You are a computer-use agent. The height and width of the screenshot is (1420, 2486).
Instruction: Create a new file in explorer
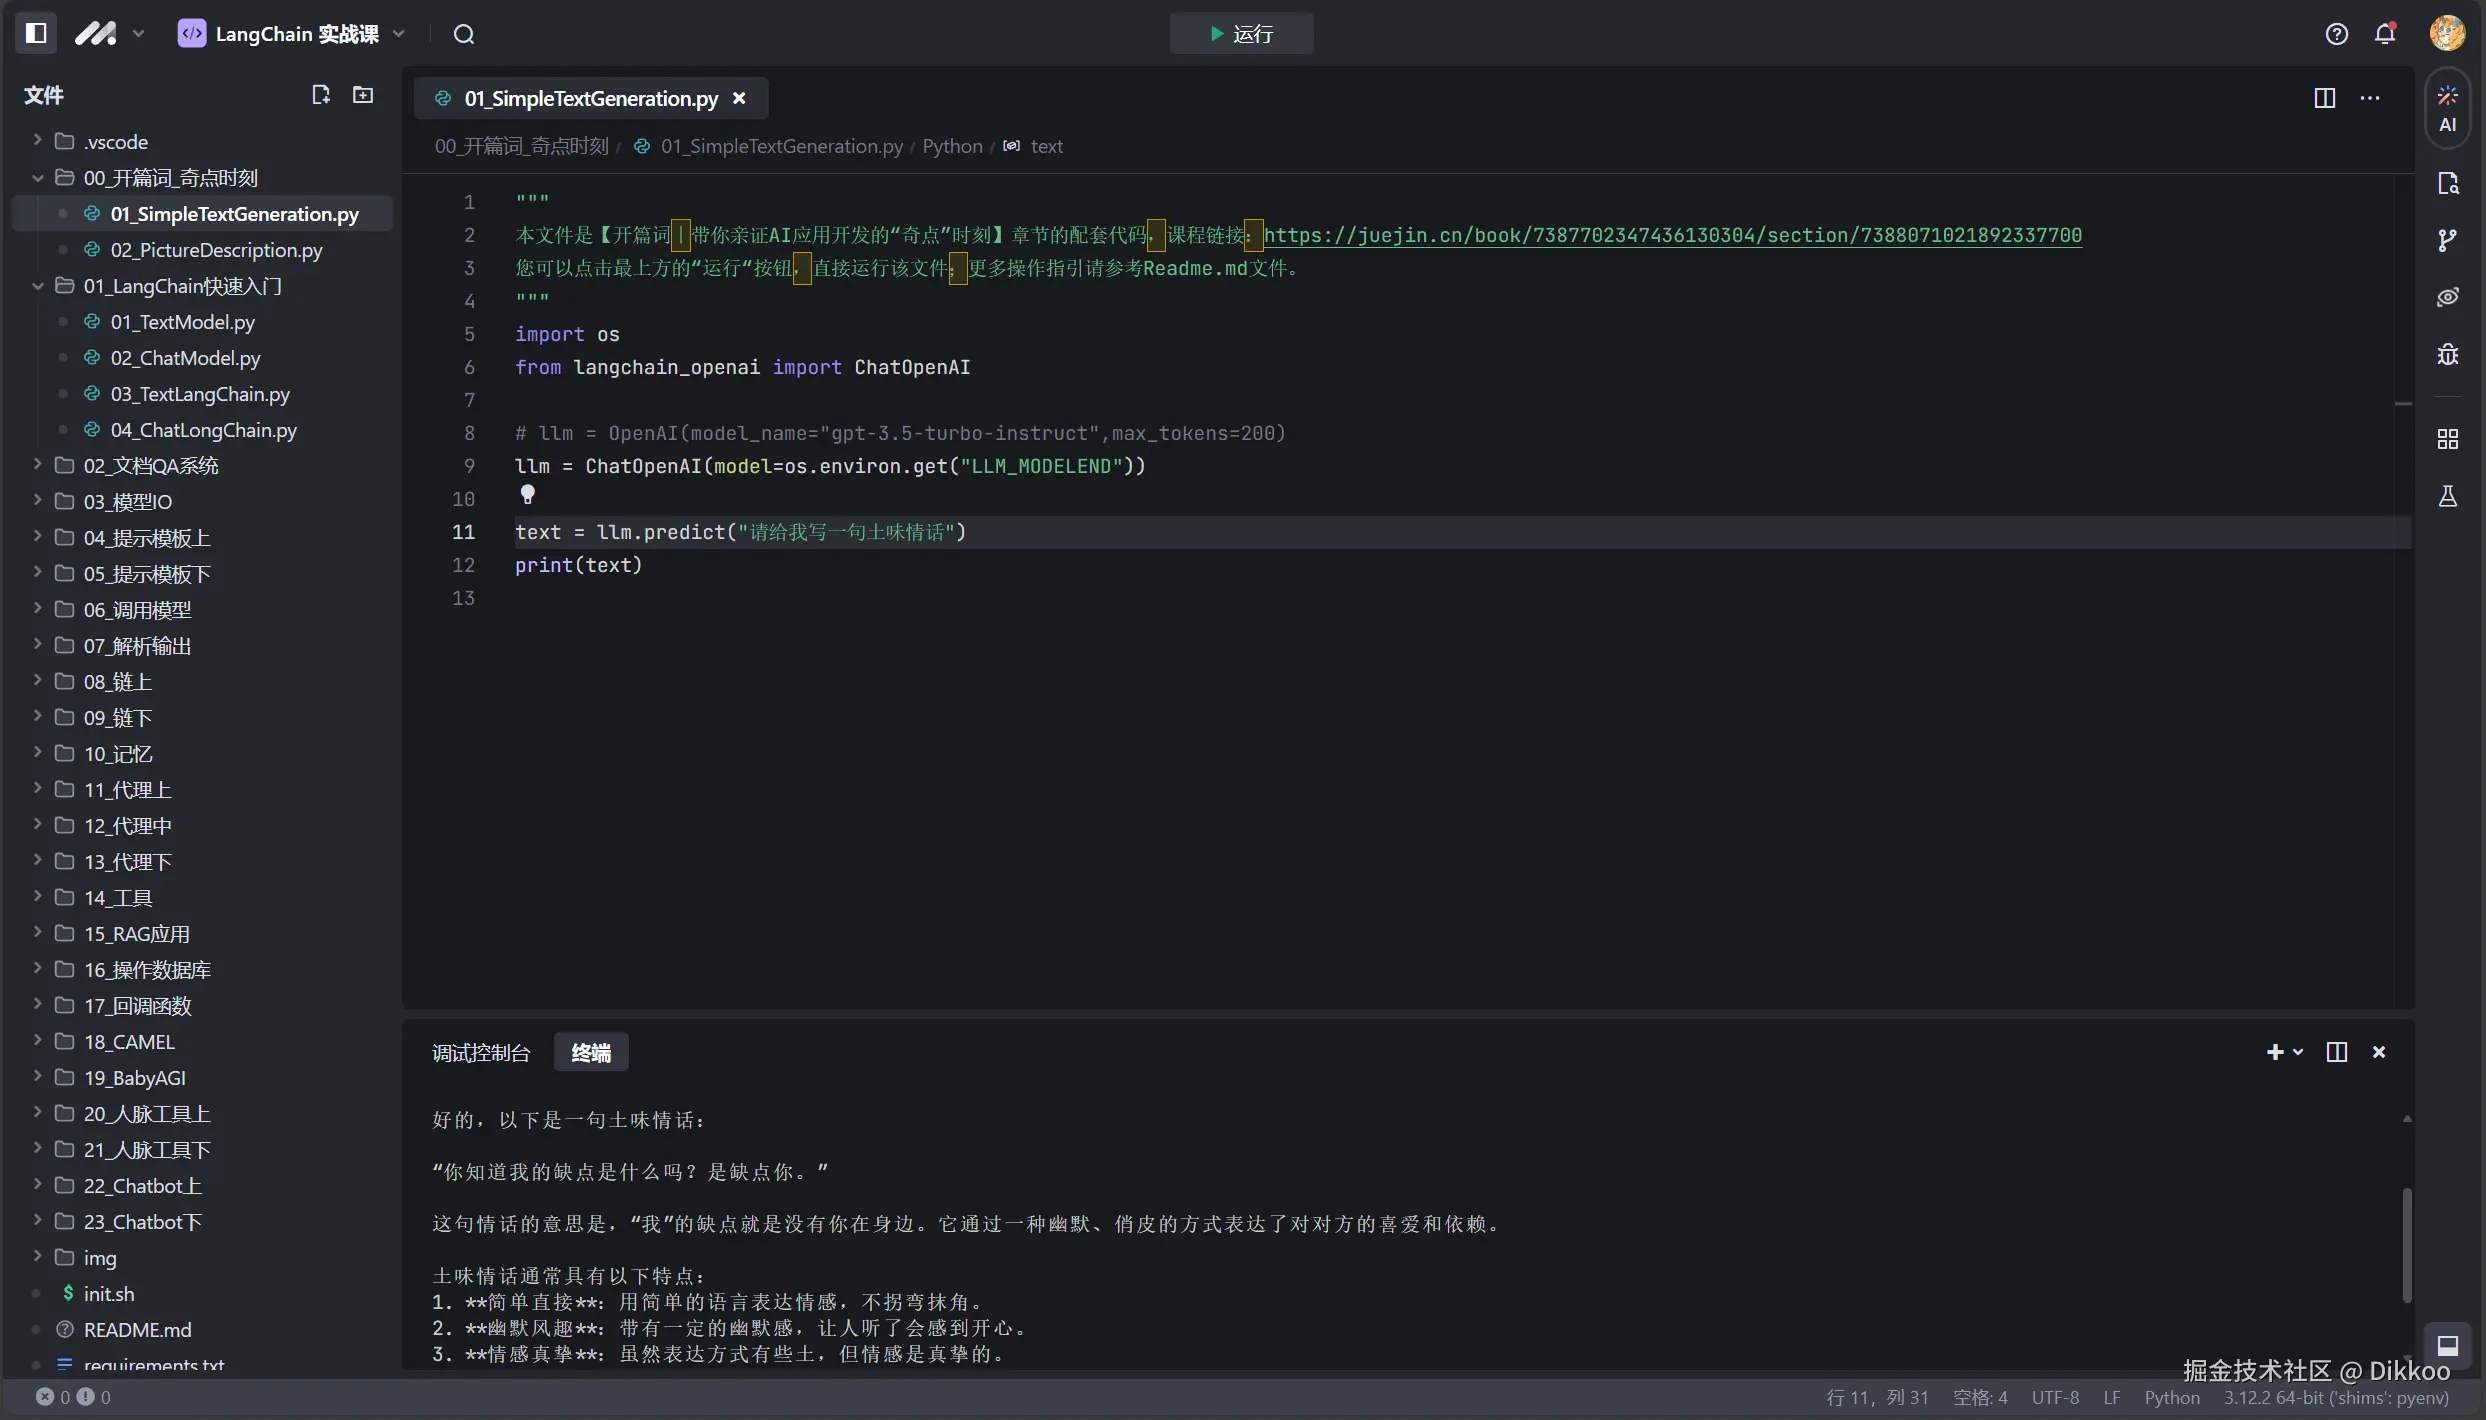point(320,95)
